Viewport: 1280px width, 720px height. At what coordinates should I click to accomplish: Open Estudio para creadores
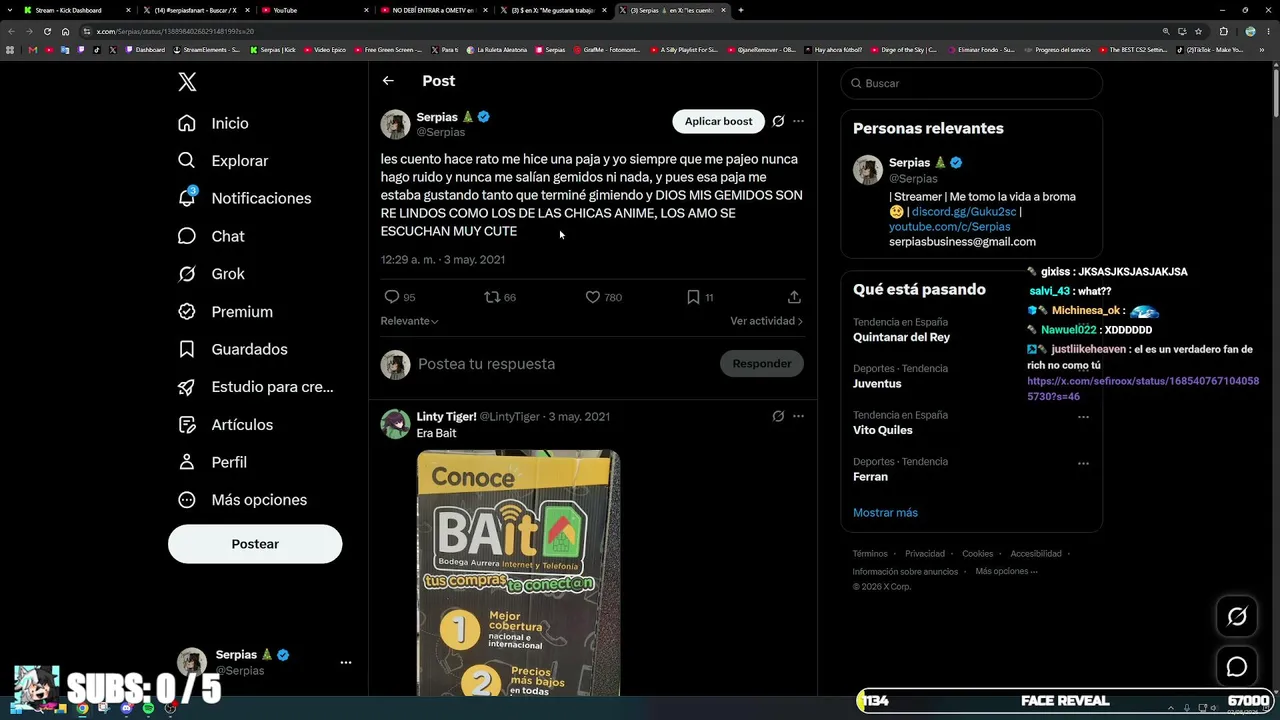coord(255,387)
